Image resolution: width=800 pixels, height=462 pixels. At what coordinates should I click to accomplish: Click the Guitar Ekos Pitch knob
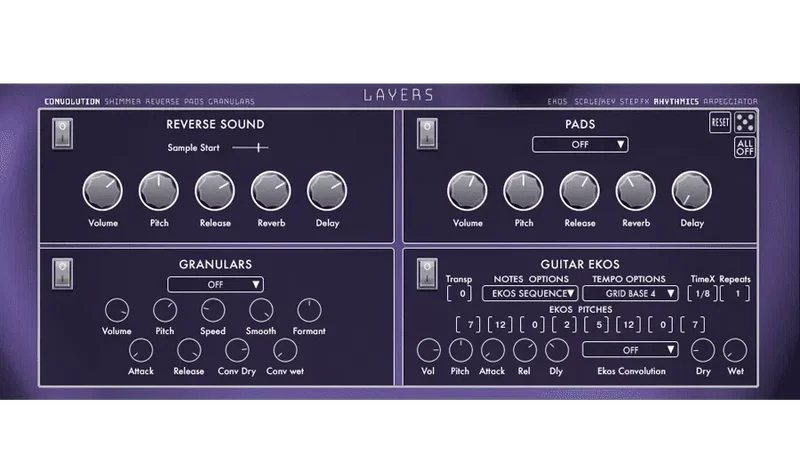pyautogui.click(x=460, y=351)
